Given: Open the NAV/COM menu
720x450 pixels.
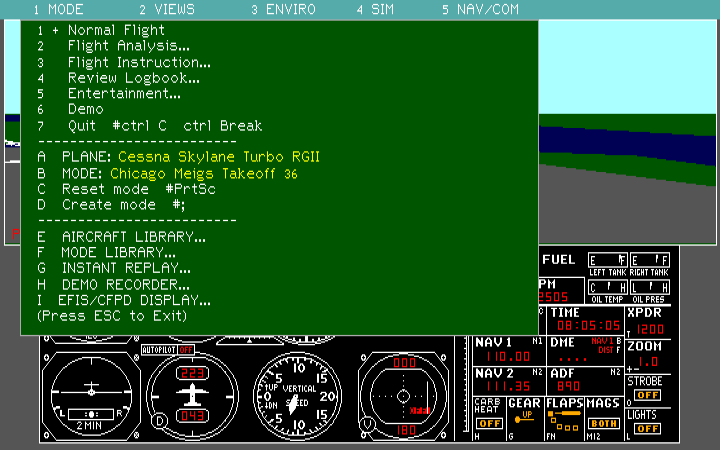Looking at the screenshot, I should coord(480,9).
